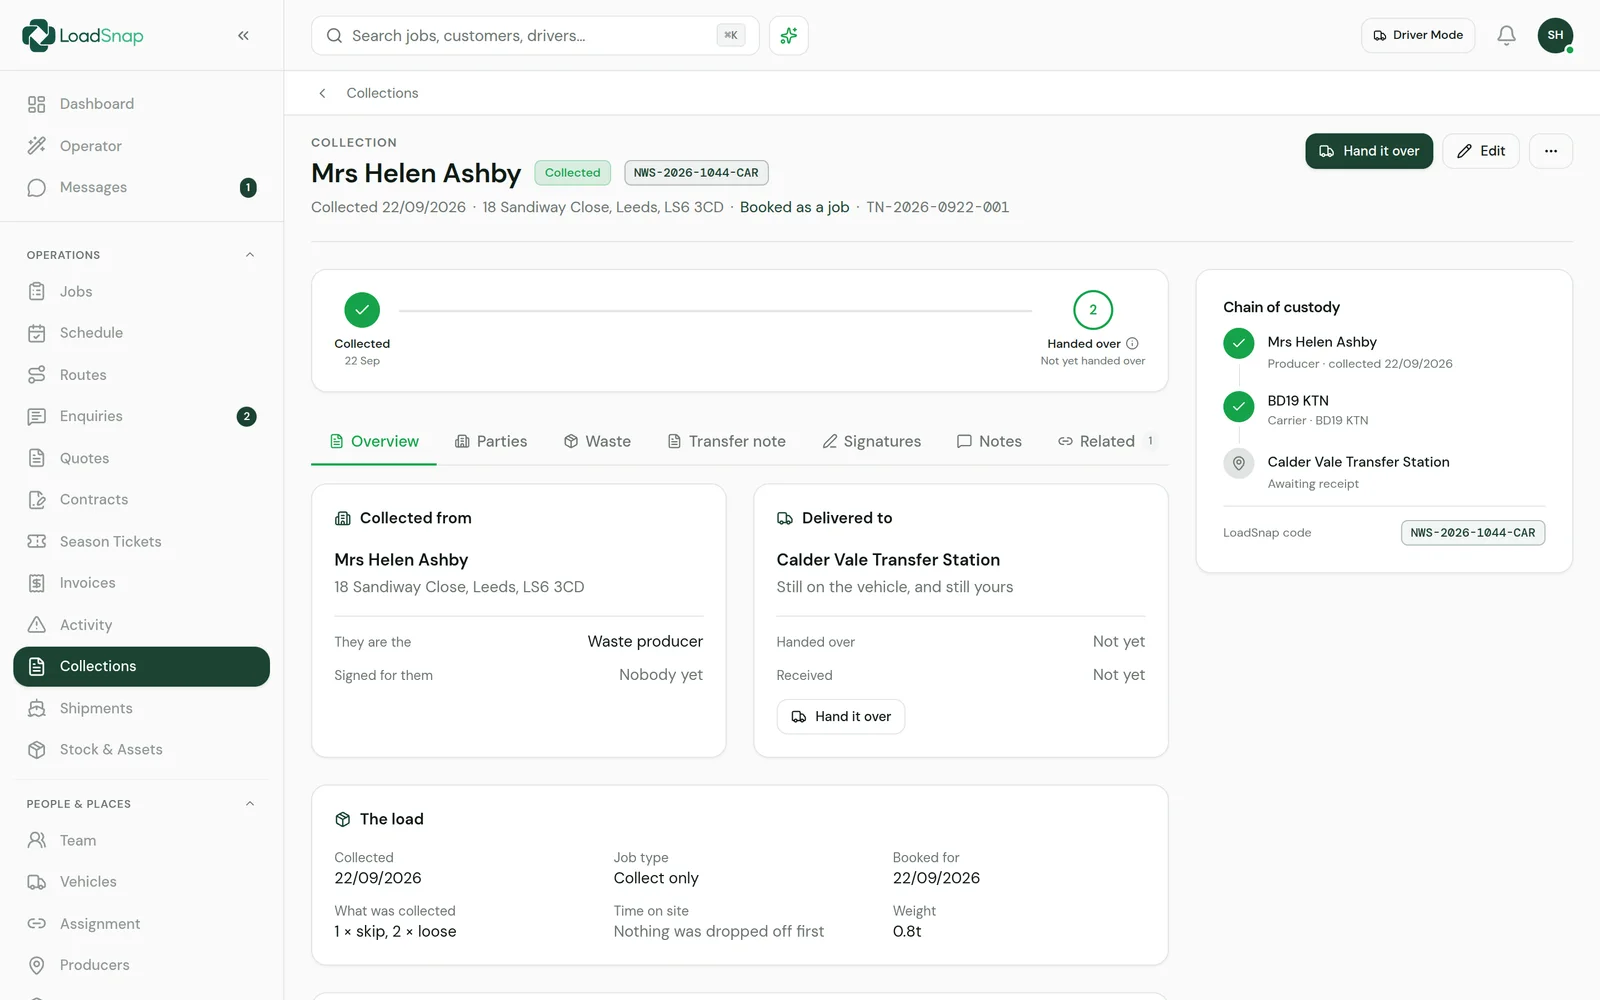Go back using the Collections breadcrumb arrow

coord(322,93)
